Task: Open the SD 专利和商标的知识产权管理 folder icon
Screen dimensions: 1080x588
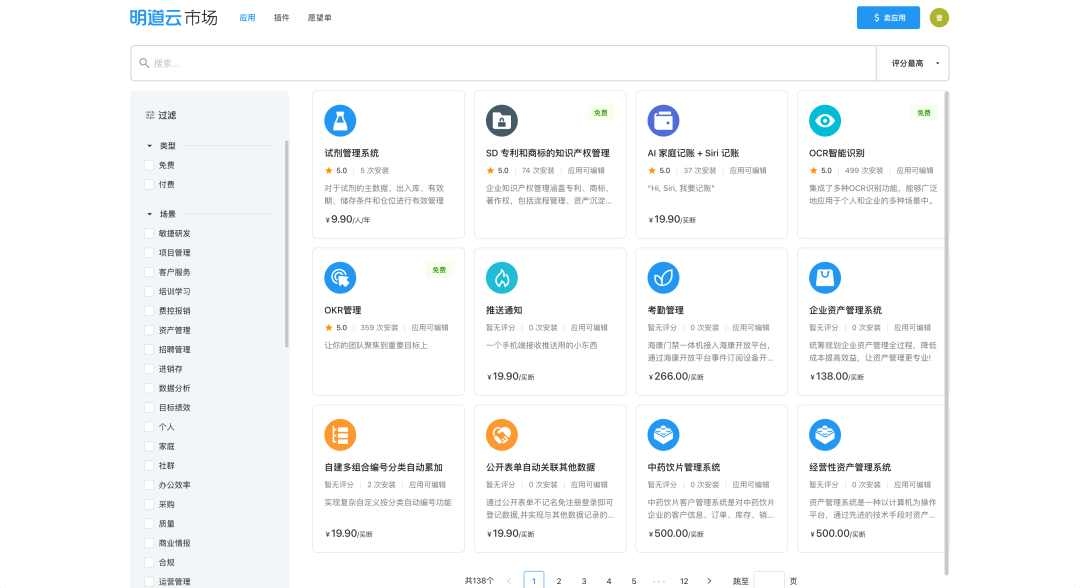Action: click(501, 120)
